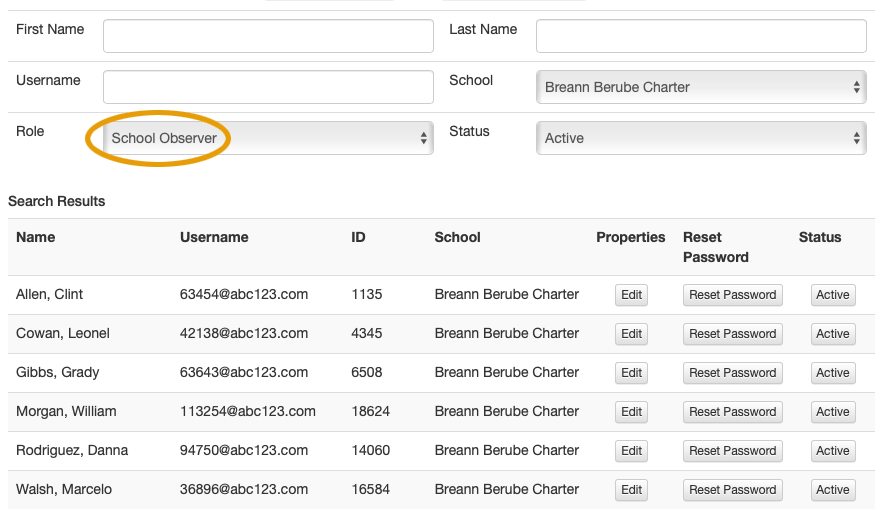Viewport: 886px width, 524px height.
Task: Click the Username column header
Action: [214, 237]
